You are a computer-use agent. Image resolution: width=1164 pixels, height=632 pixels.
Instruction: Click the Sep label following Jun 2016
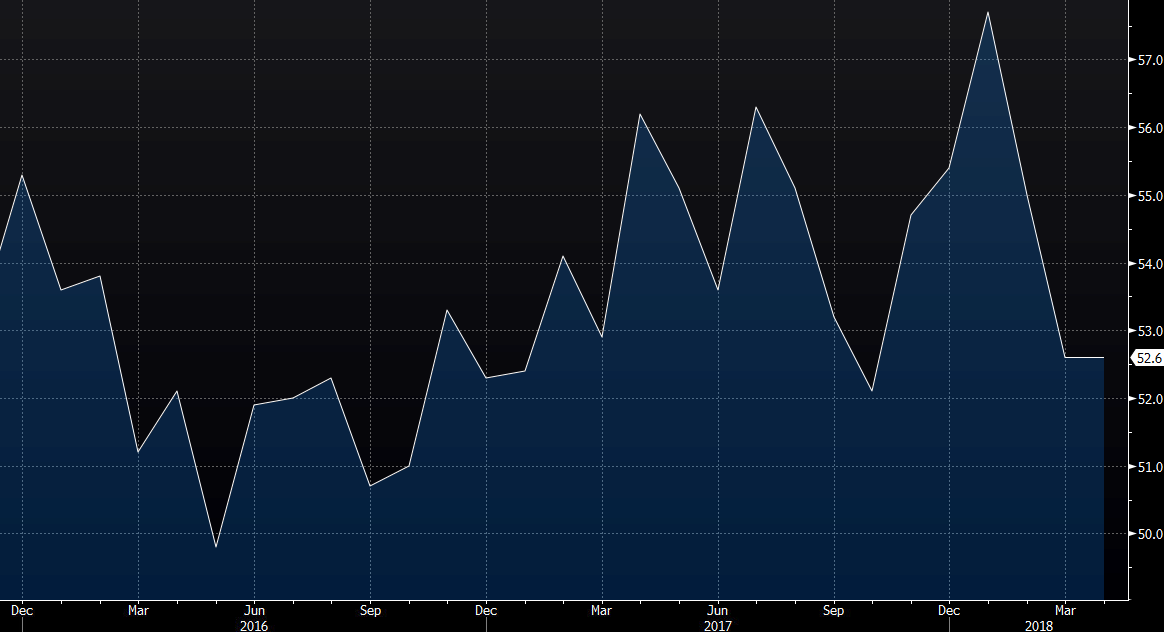coord(370,610)
